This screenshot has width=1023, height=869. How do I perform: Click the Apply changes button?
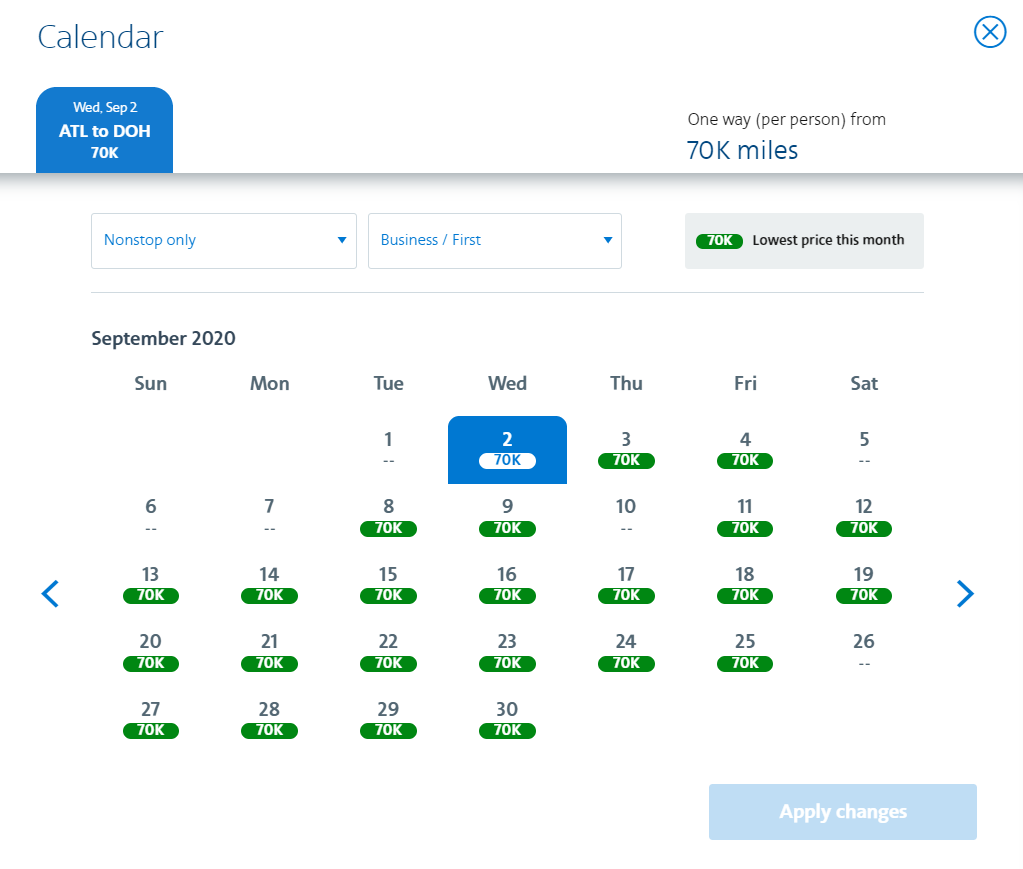coord(842,812)
